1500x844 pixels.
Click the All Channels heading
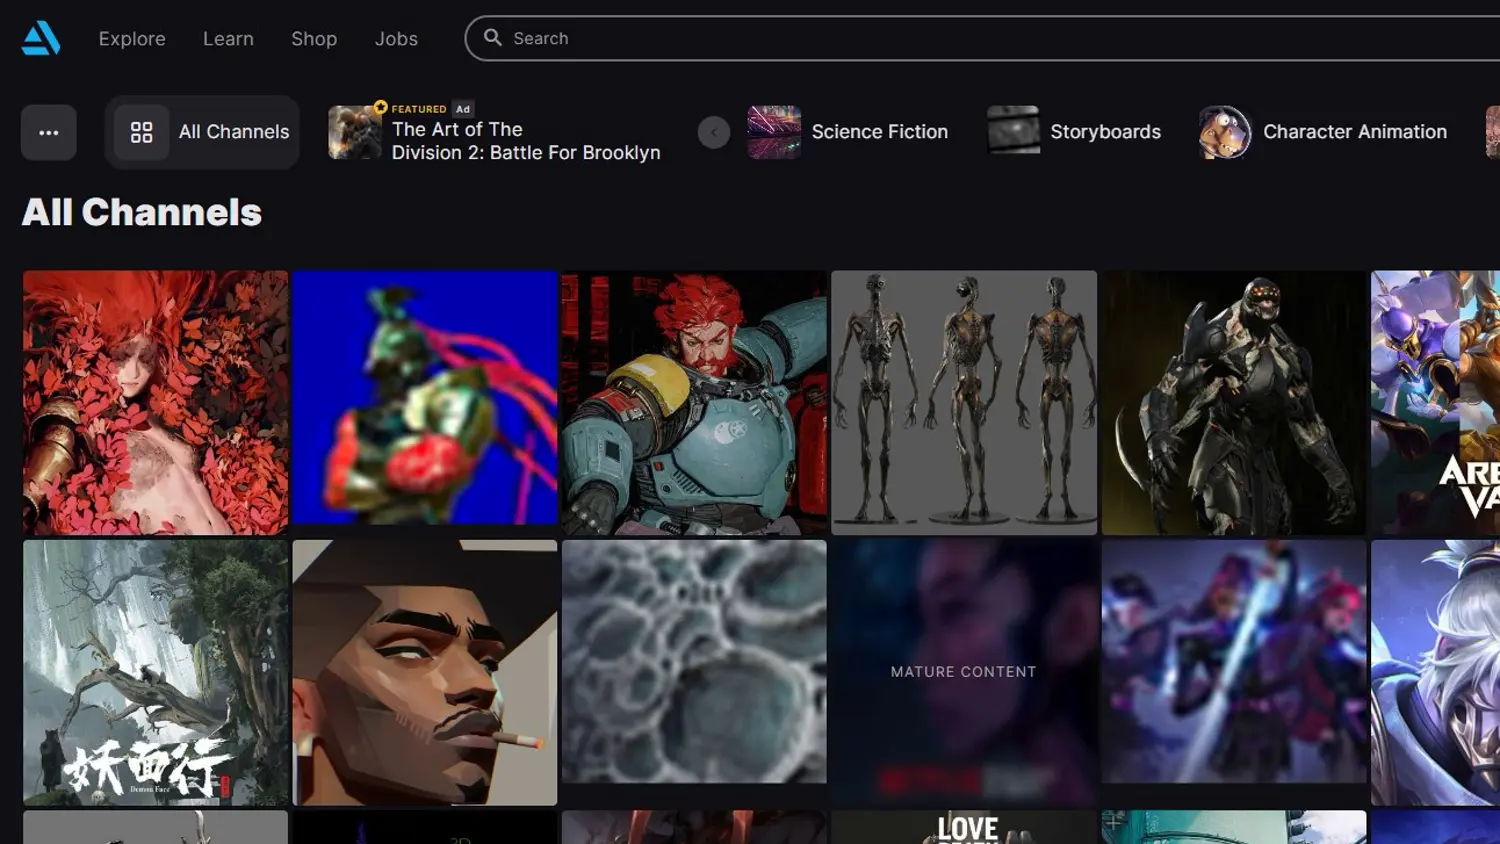[142, 212]
